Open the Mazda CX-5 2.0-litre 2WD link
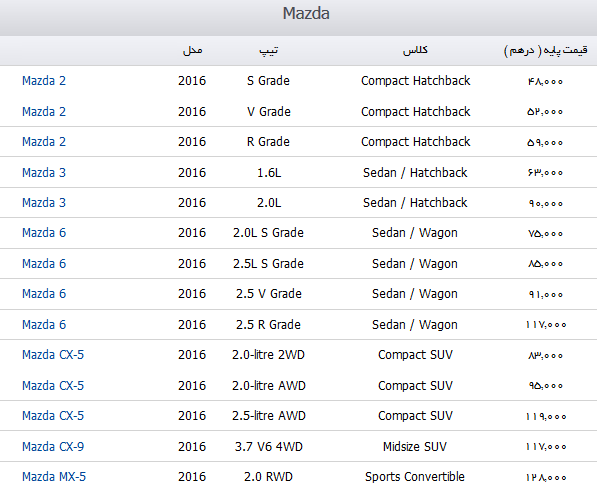 pos(53,354)
